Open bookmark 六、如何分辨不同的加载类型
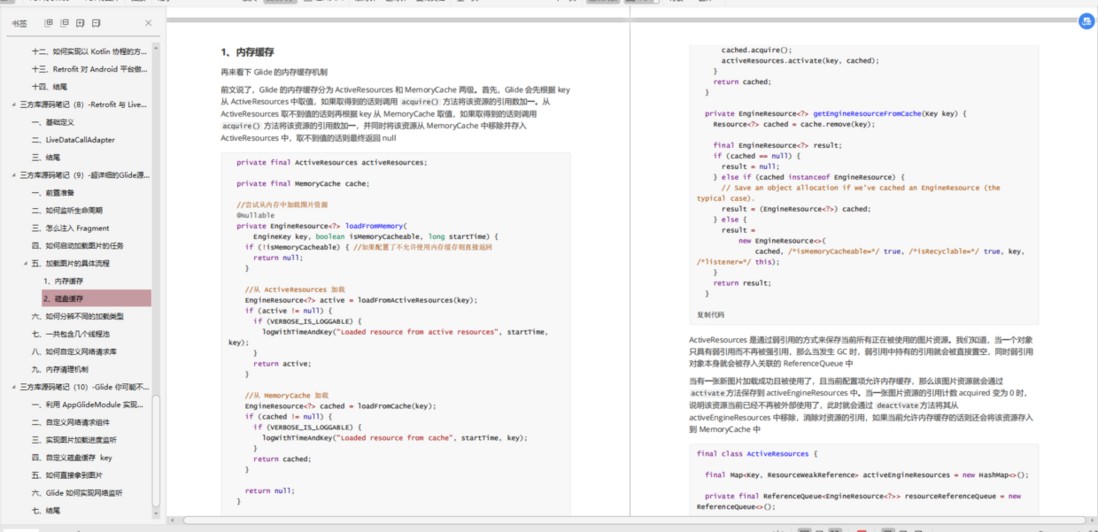1098x532 pixels. coord(78,316)
